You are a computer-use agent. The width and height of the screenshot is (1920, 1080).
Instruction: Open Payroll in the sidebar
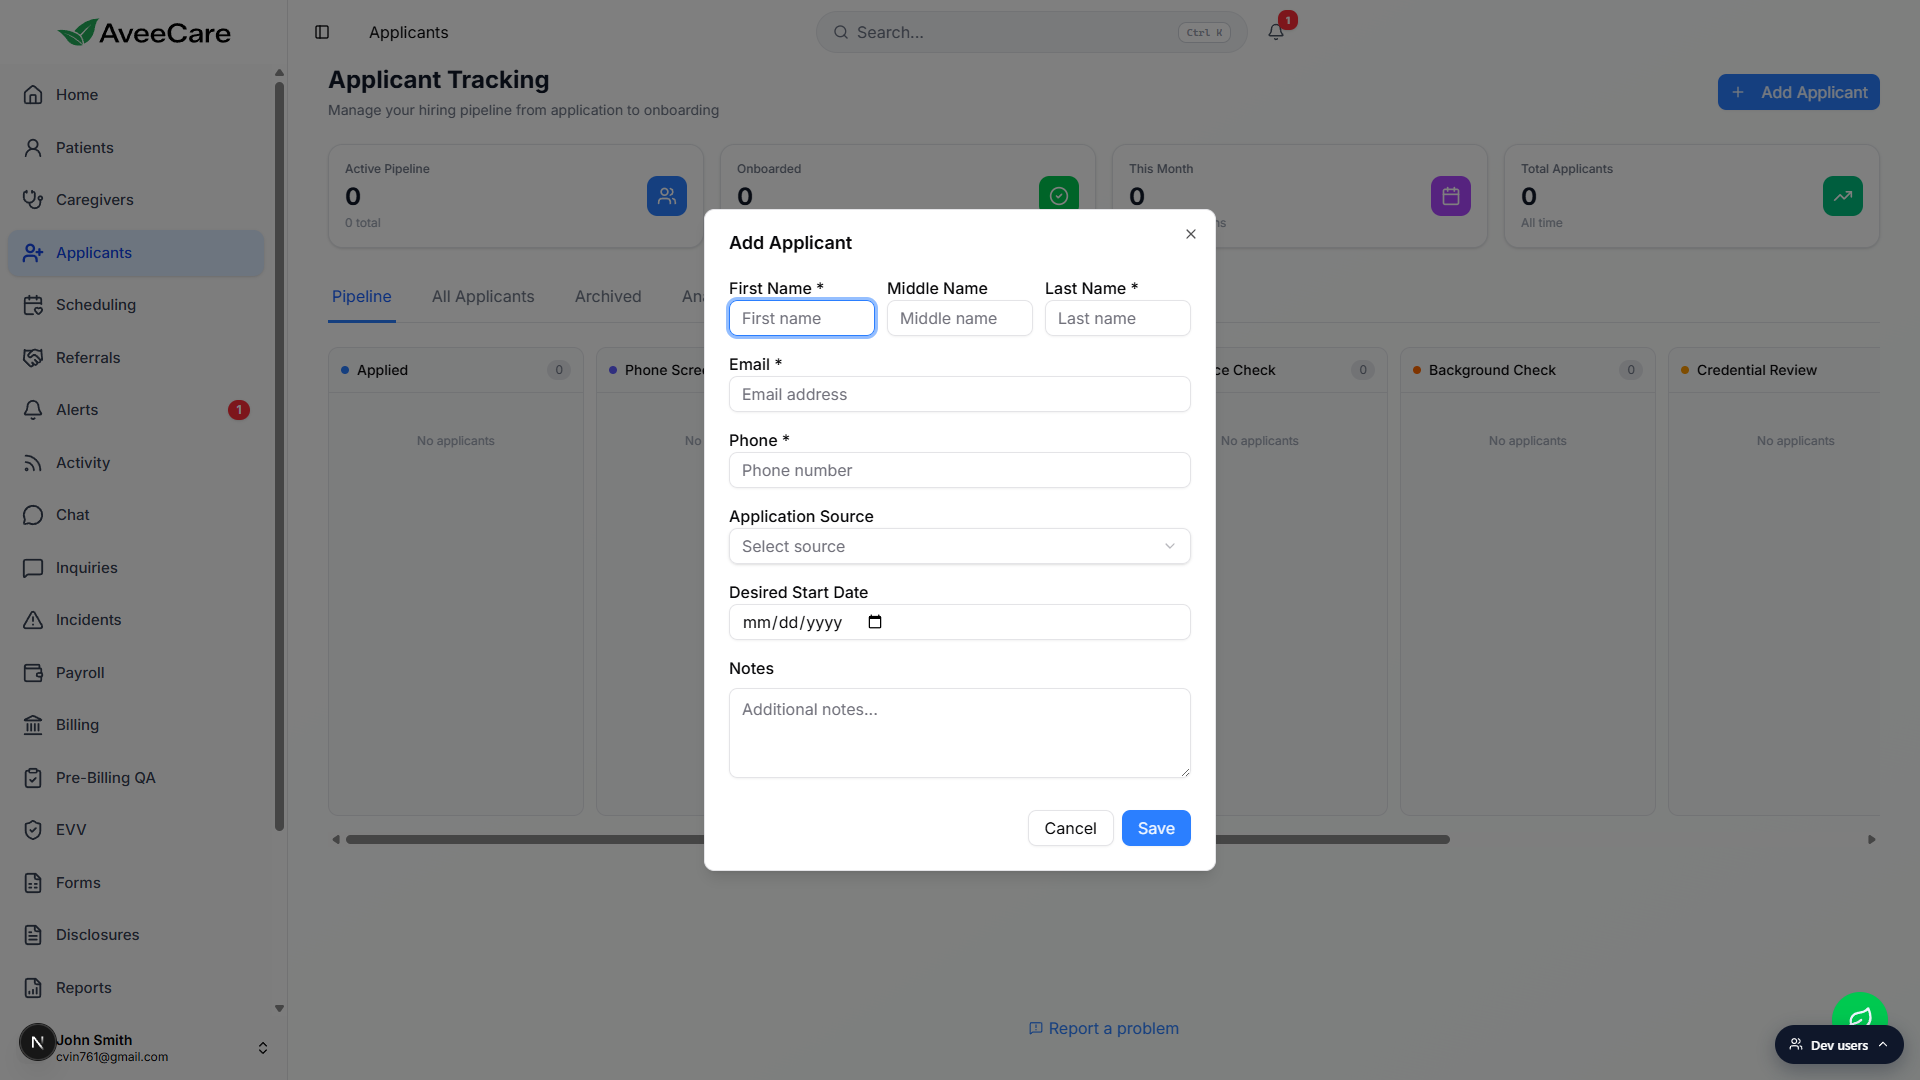[135, 673]
